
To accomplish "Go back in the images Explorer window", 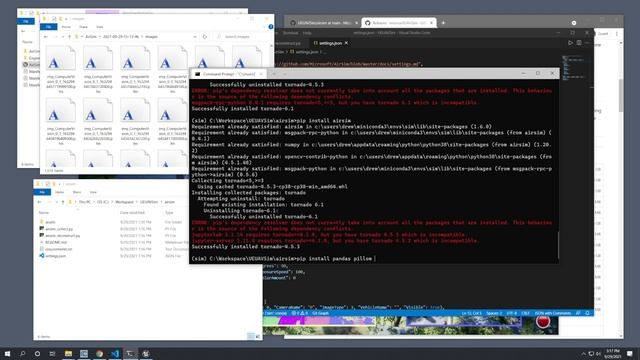I will (46, 37).
